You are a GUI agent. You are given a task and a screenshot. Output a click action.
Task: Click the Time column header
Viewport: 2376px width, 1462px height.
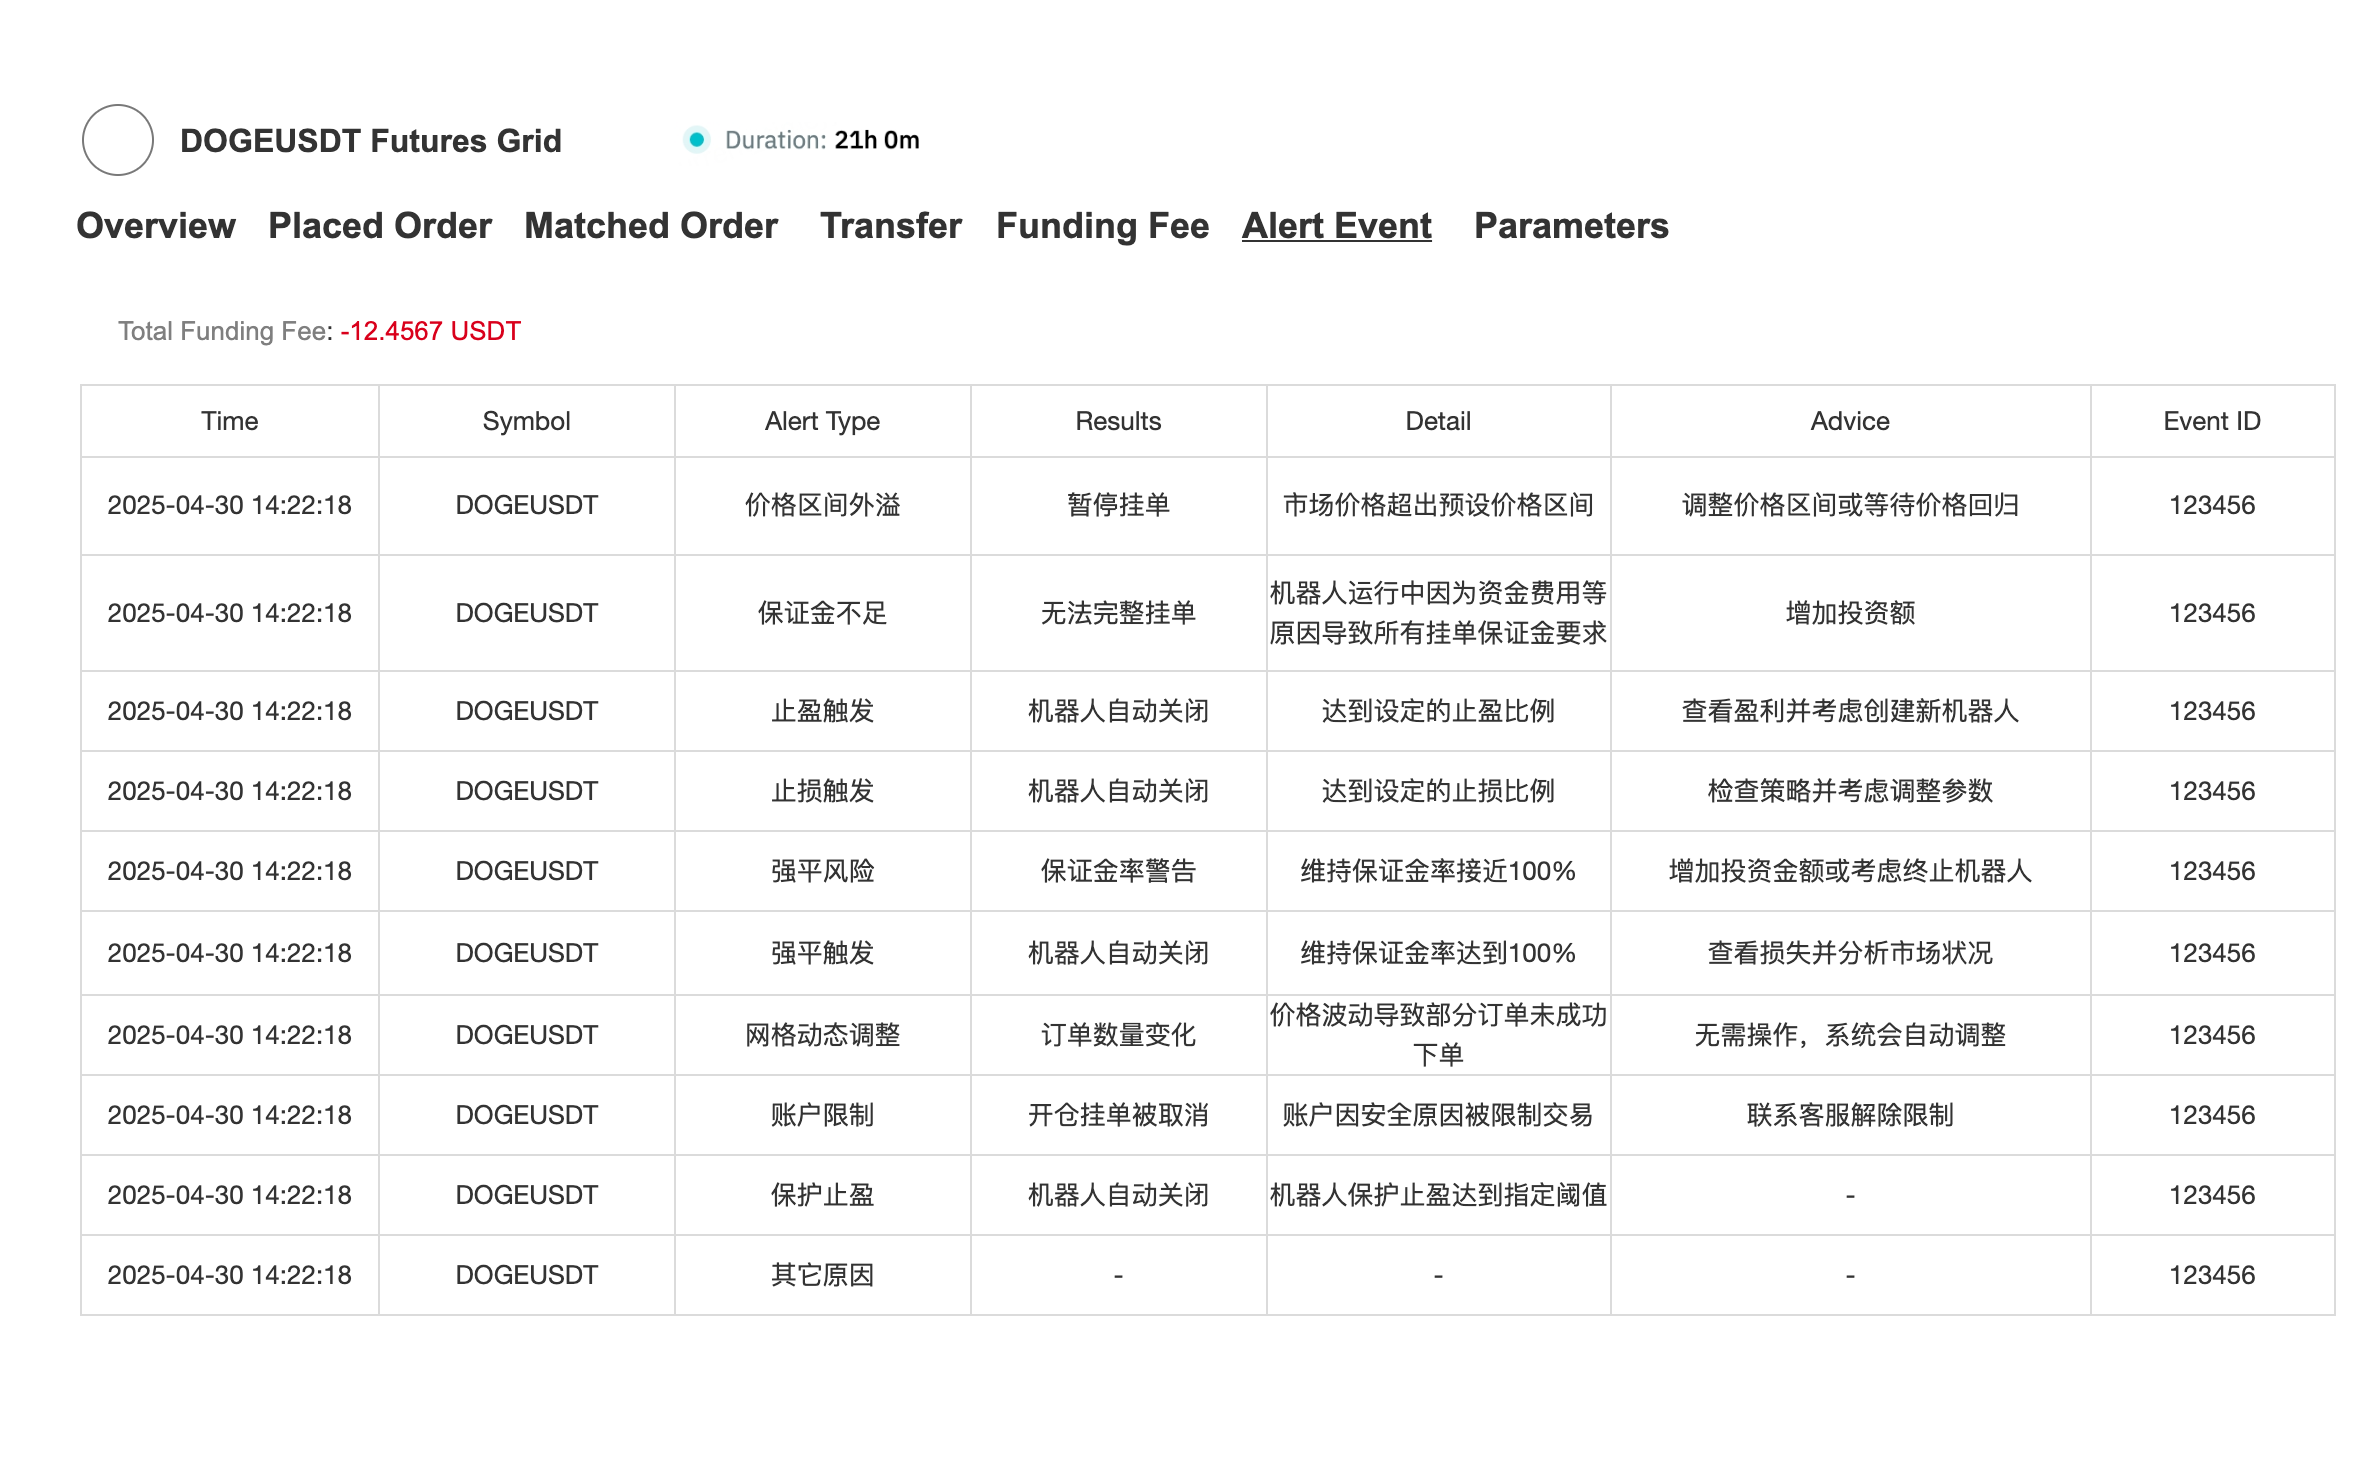pos(229,421)
